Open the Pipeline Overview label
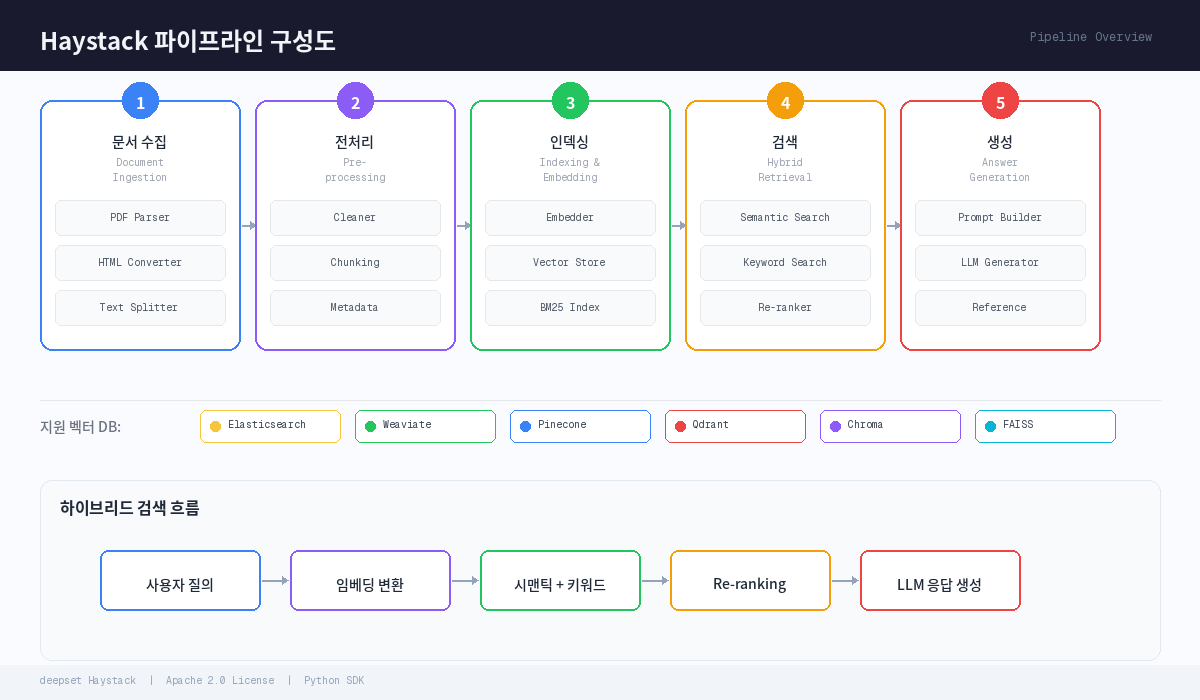The height and width of the screenshot is (700, 1200). pyautogui.click(x=1090, y=37)
